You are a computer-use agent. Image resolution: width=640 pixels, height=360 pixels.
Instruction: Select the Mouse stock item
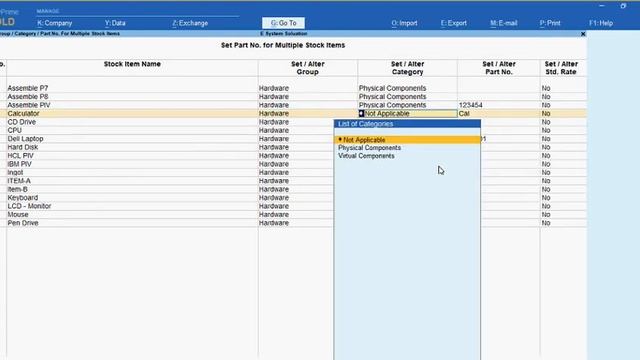pos(18,215)
